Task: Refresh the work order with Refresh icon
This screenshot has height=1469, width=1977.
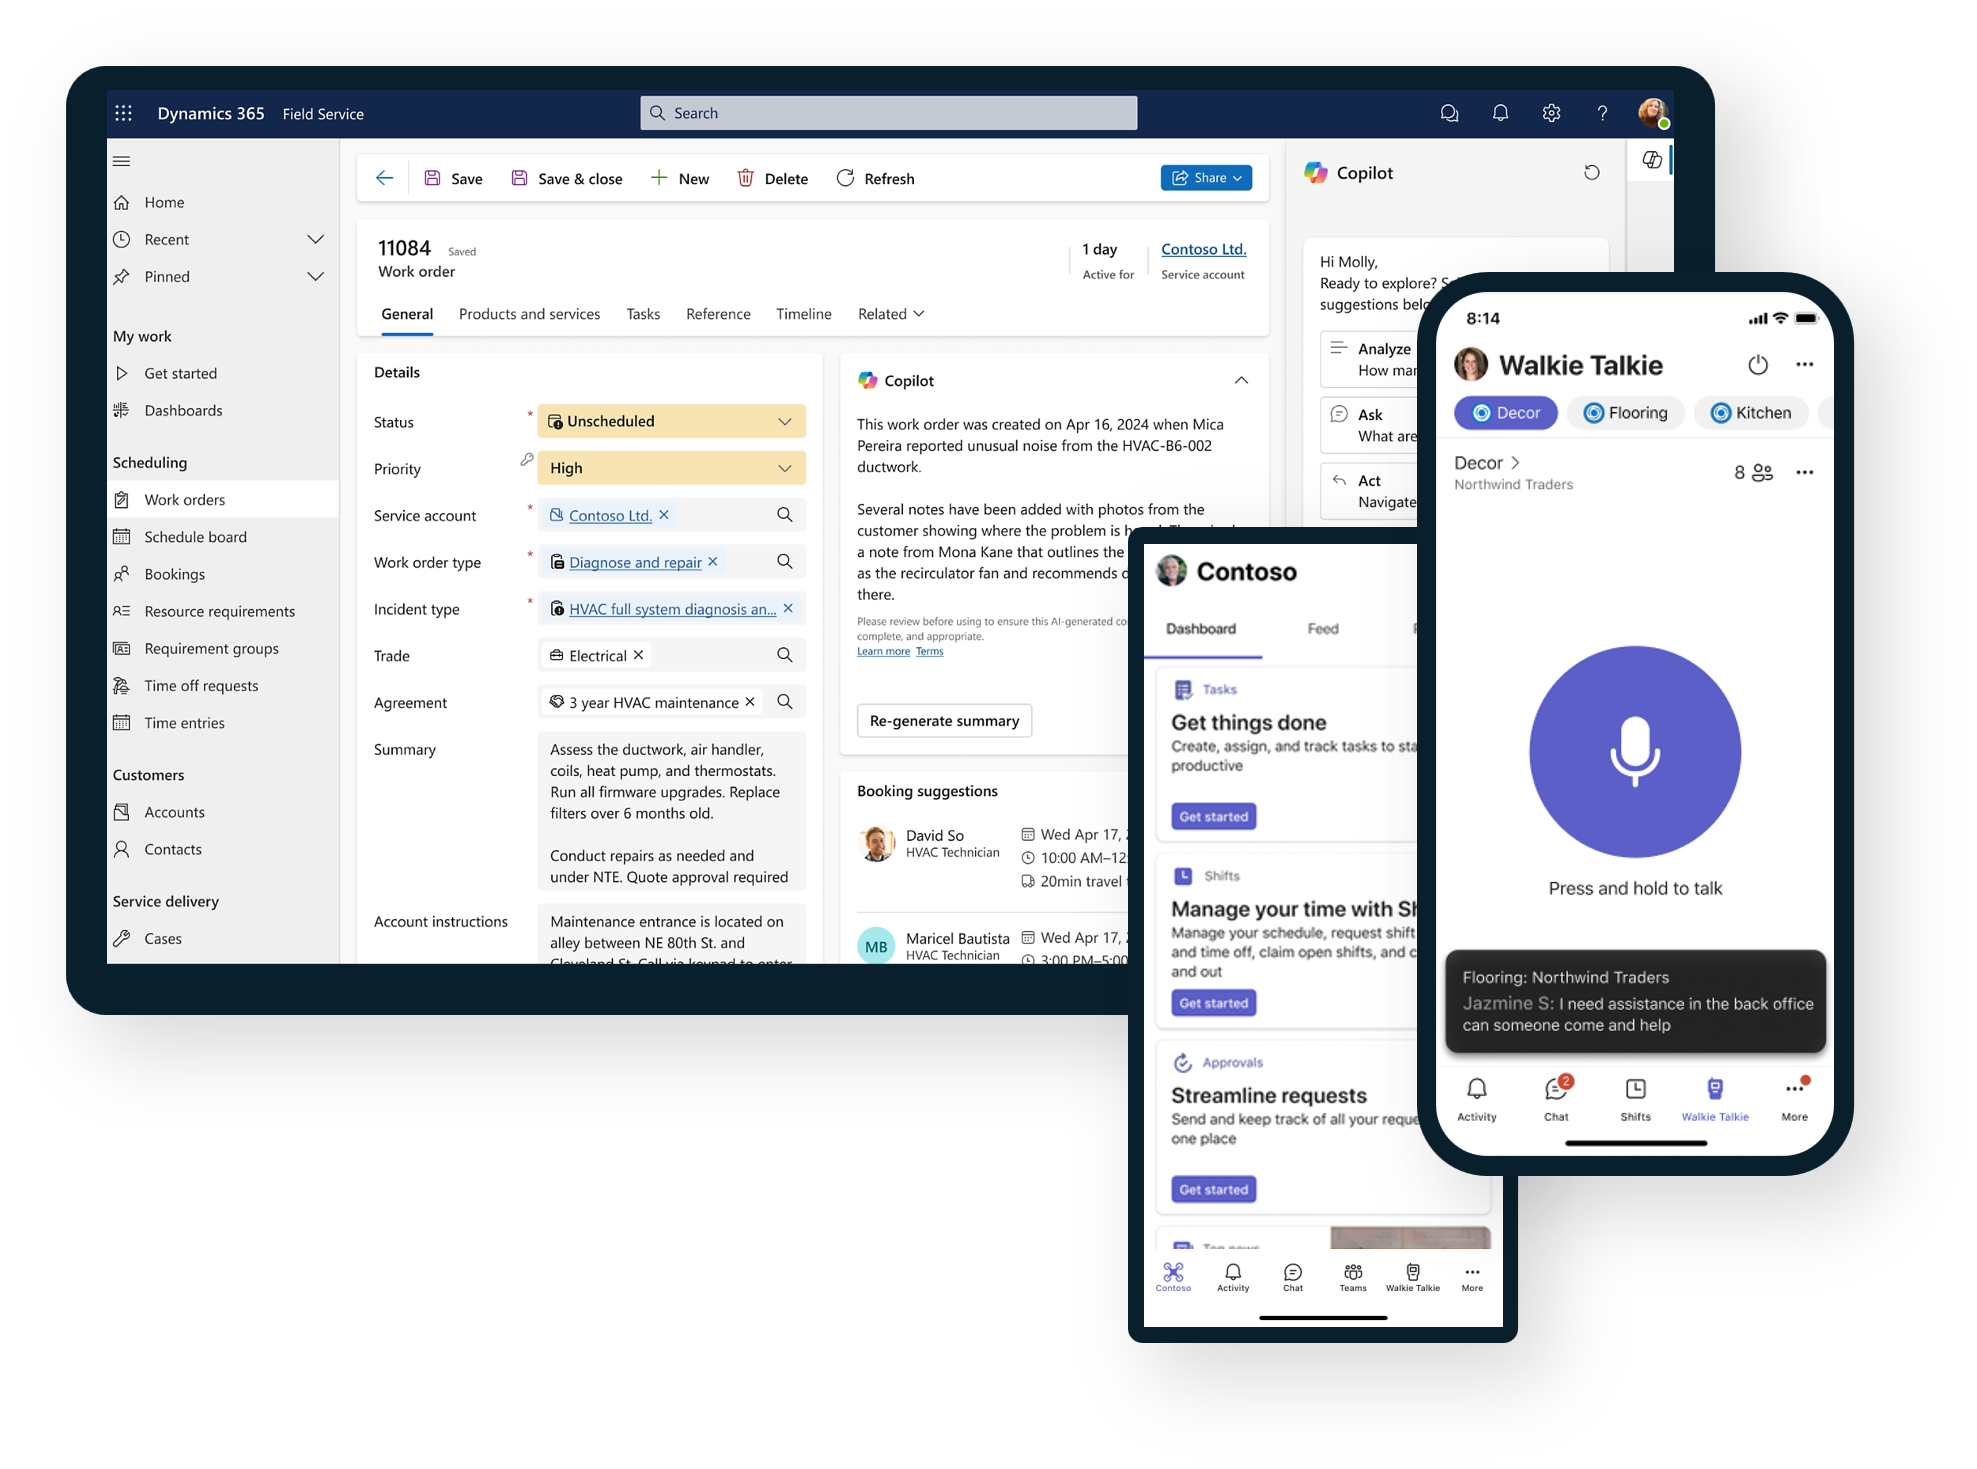Action: [x=845, y=178]
